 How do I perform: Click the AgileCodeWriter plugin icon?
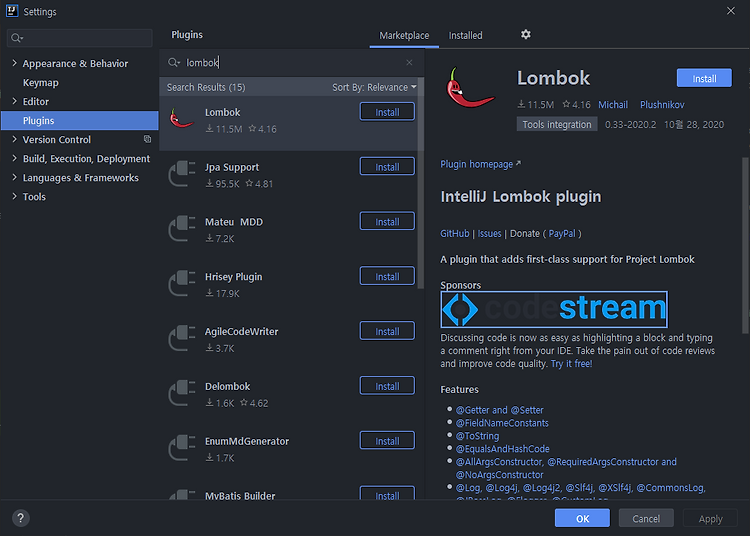tap(182, 338)
